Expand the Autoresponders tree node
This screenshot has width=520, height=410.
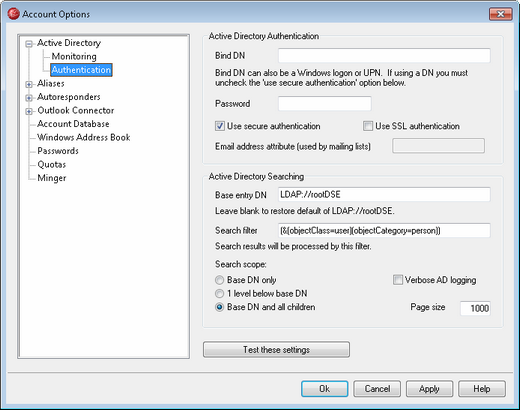click(x=29, y=98)
